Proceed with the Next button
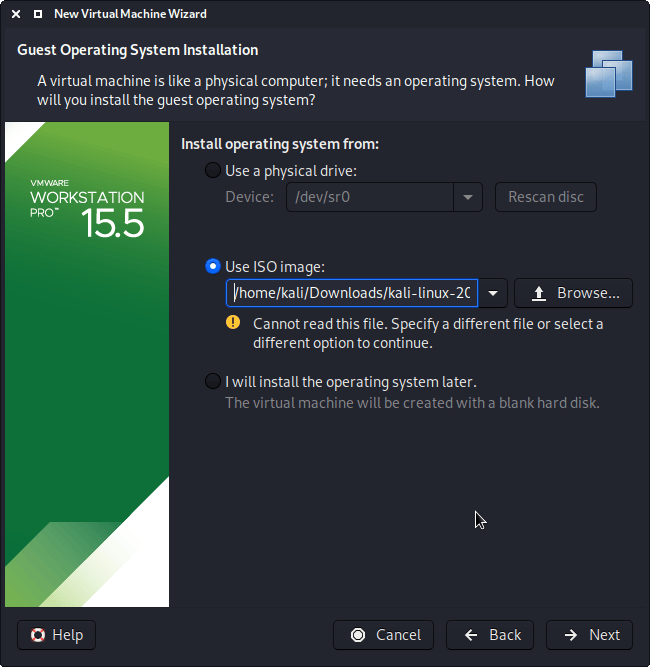This screenshot has width=650, height=667. (x=590, y=635)
